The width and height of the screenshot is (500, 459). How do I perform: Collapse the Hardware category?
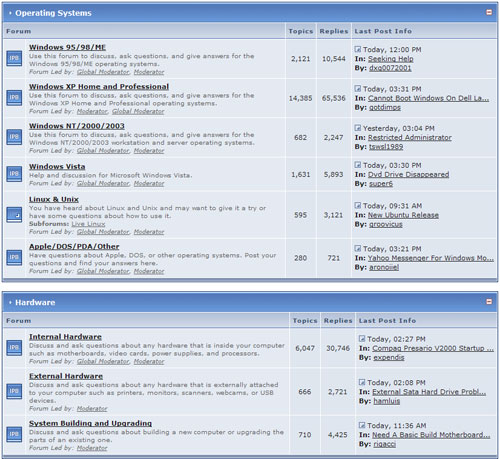[489, 302]
